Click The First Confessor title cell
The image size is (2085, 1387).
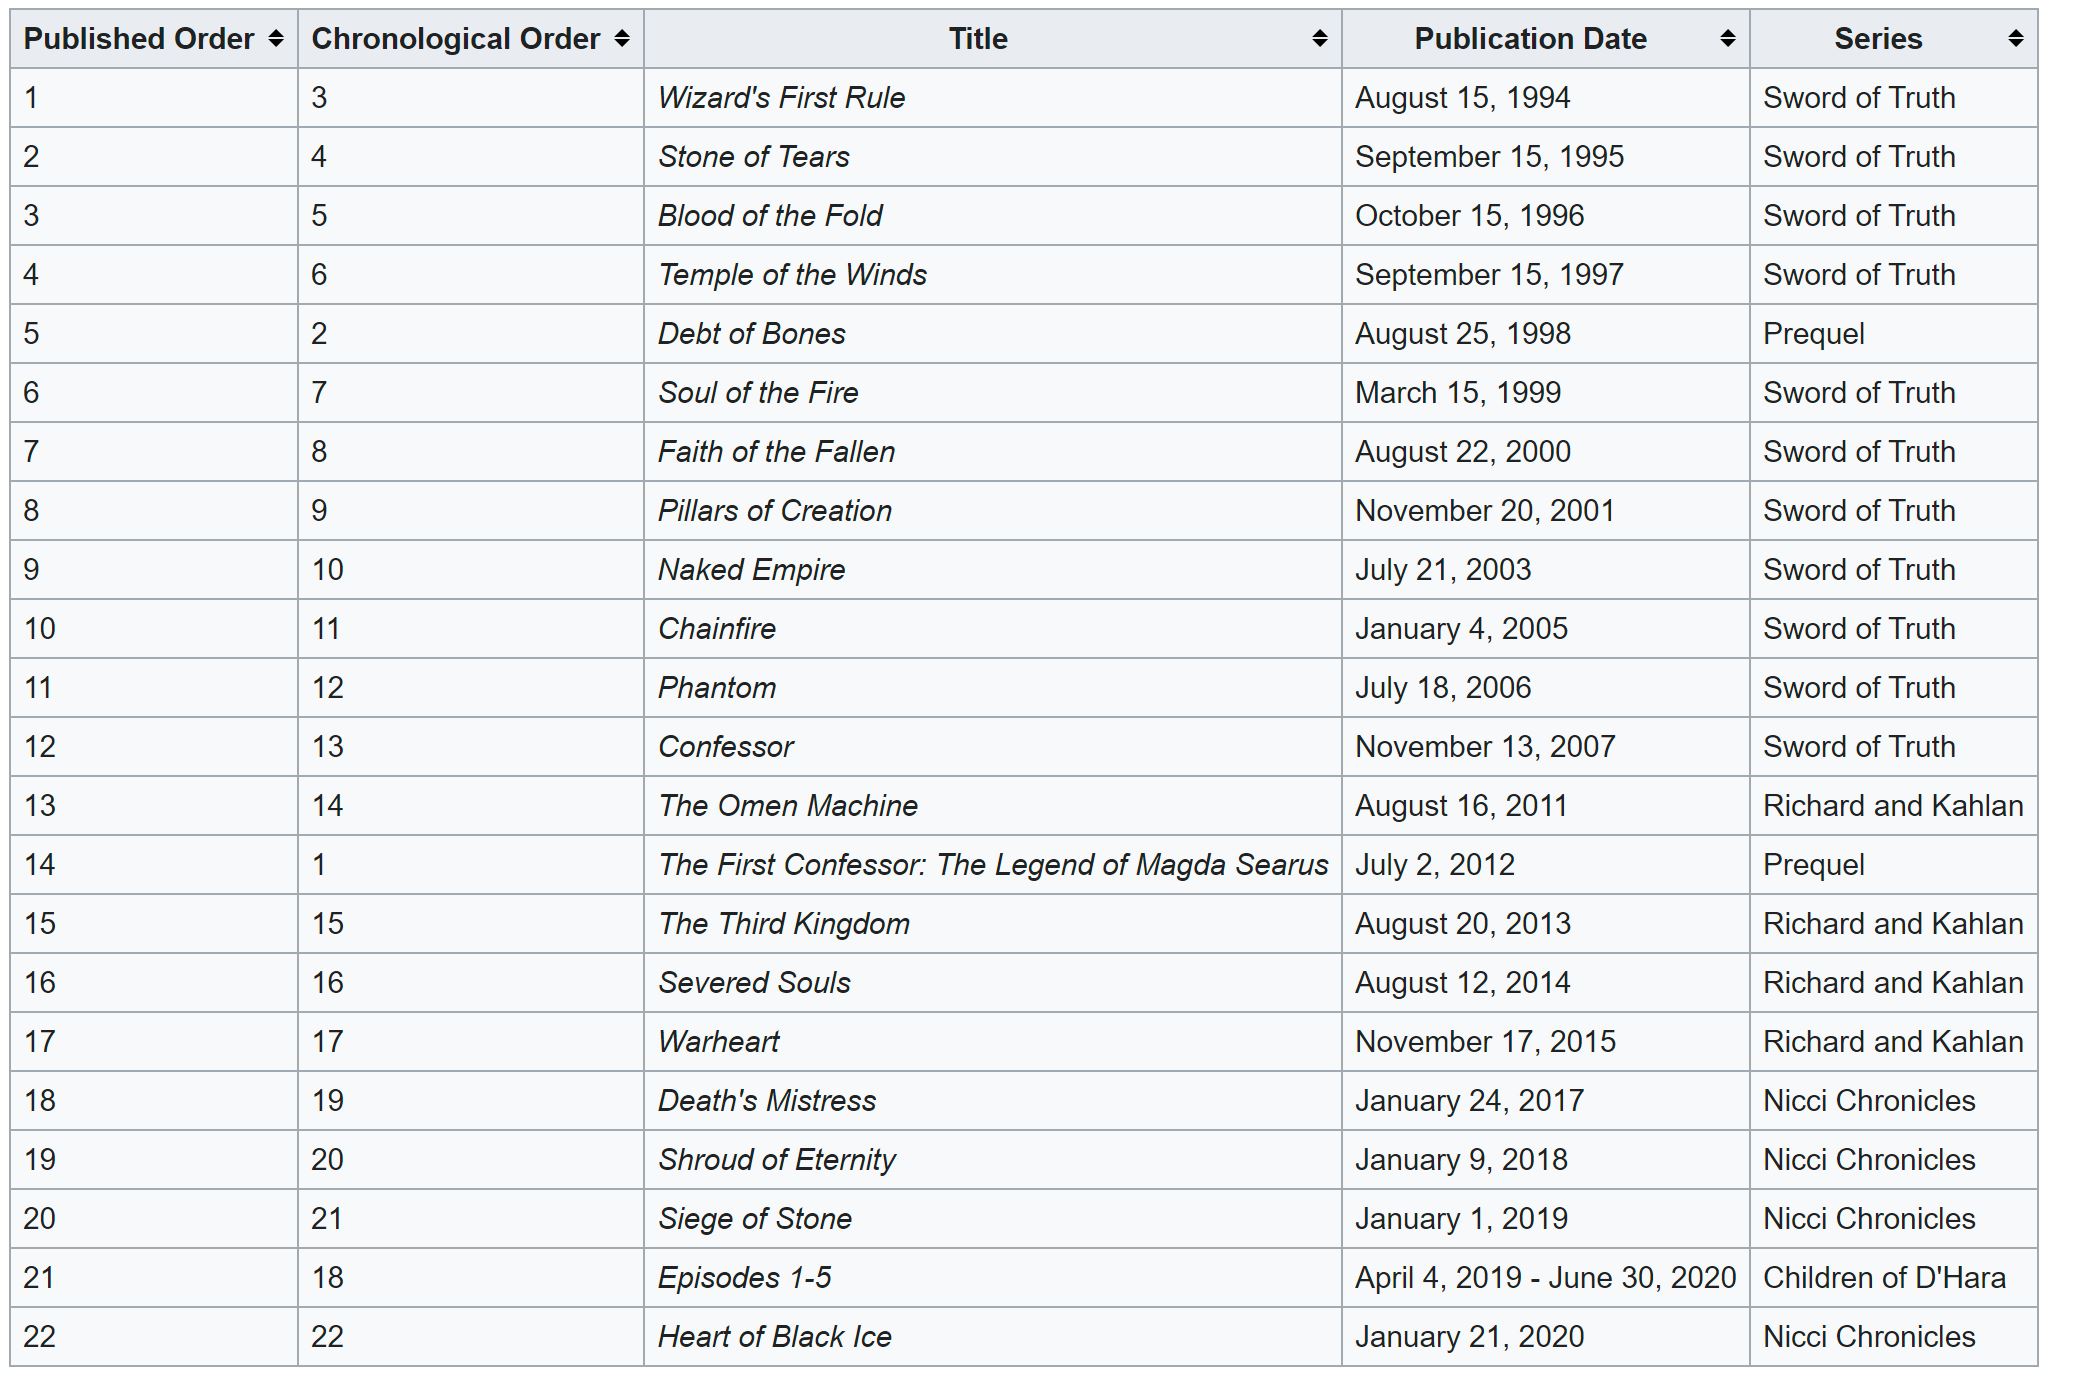(992, 865)
